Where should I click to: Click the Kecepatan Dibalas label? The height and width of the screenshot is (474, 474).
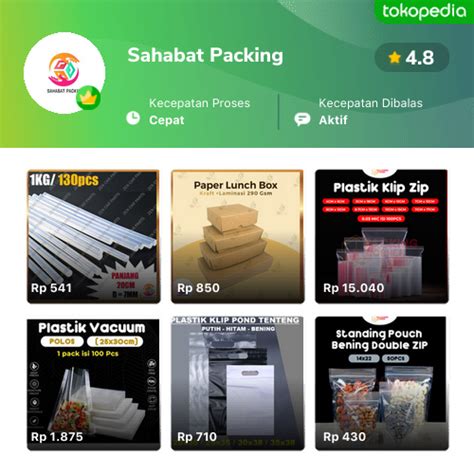371,103
